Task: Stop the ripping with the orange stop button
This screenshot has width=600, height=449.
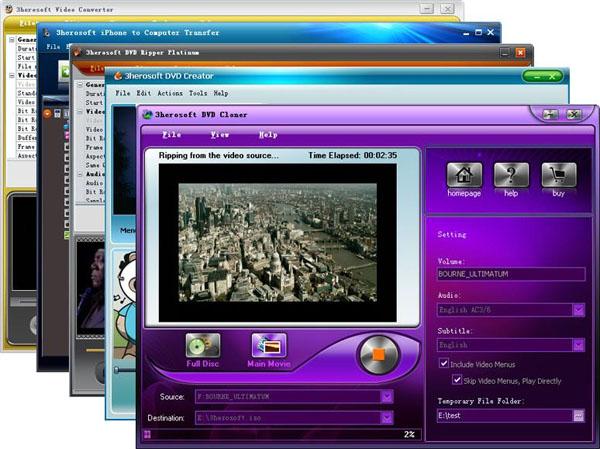Action: (x=378, y=354)
